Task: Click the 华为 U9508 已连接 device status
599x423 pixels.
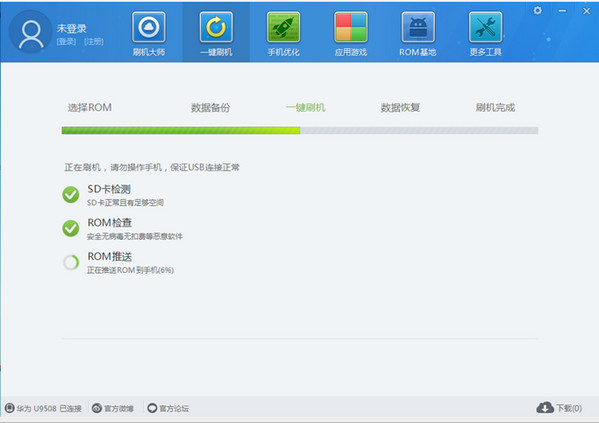Action: pos(43,408)
